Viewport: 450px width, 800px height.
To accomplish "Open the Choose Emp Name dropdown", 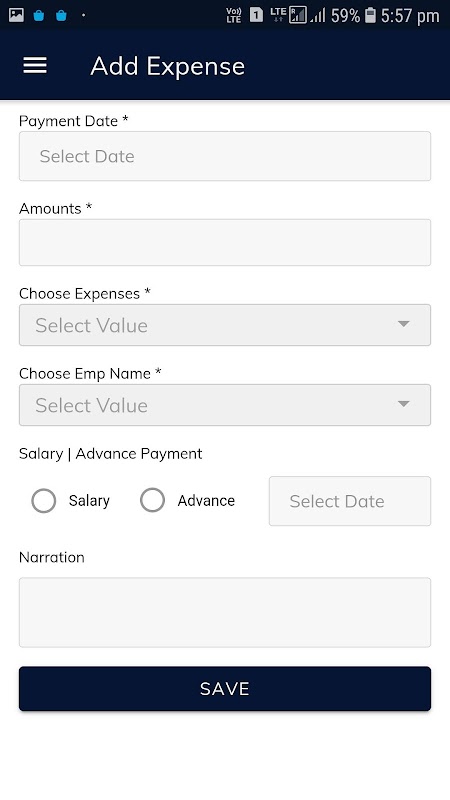I will tap(225, 405).
